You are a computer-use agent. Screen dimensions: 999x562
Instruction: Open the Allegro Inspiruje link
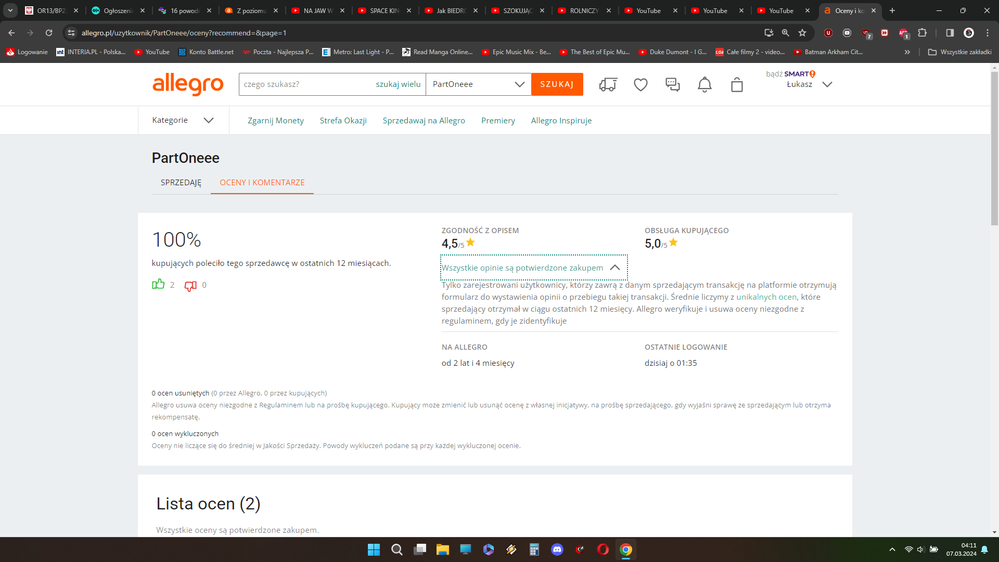pyautogui.click(x=561, y=120)
